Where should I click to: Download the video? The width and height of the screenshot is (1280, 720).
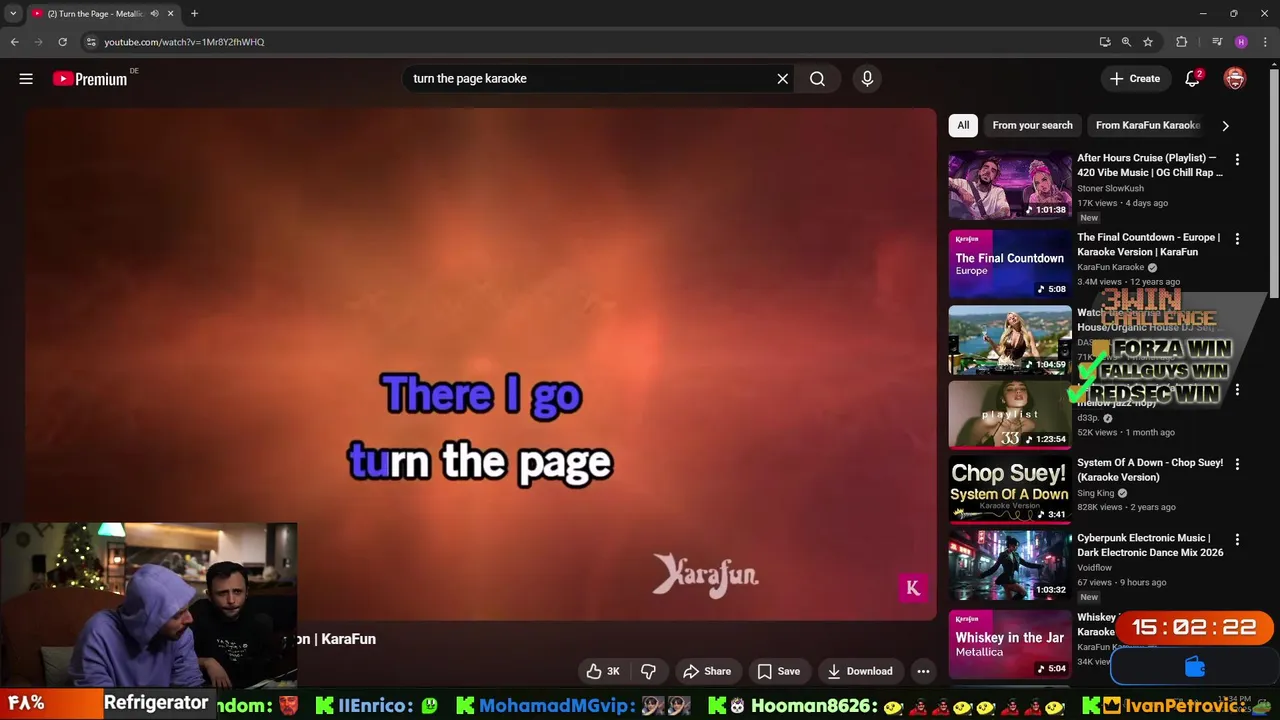(x=860, y=671)
